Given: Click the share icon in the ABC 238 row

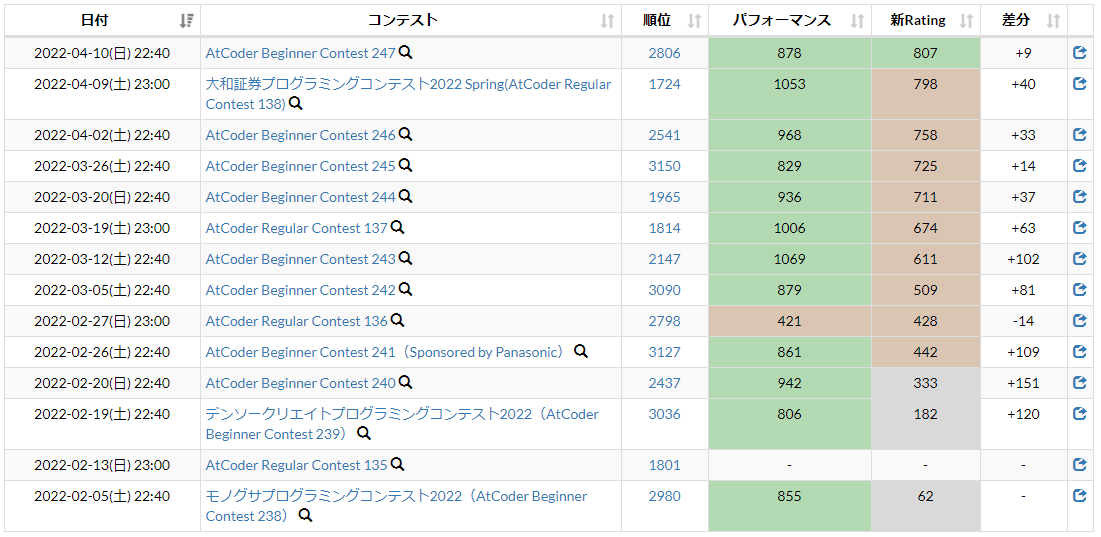Looking at the screenshot, I should point(1080,496).
